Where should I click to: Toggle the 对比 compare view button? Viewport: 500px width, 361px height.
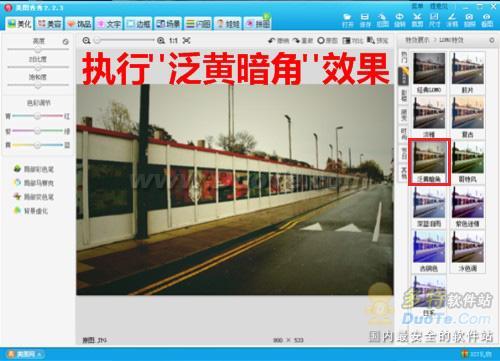(x=353, y=41)
